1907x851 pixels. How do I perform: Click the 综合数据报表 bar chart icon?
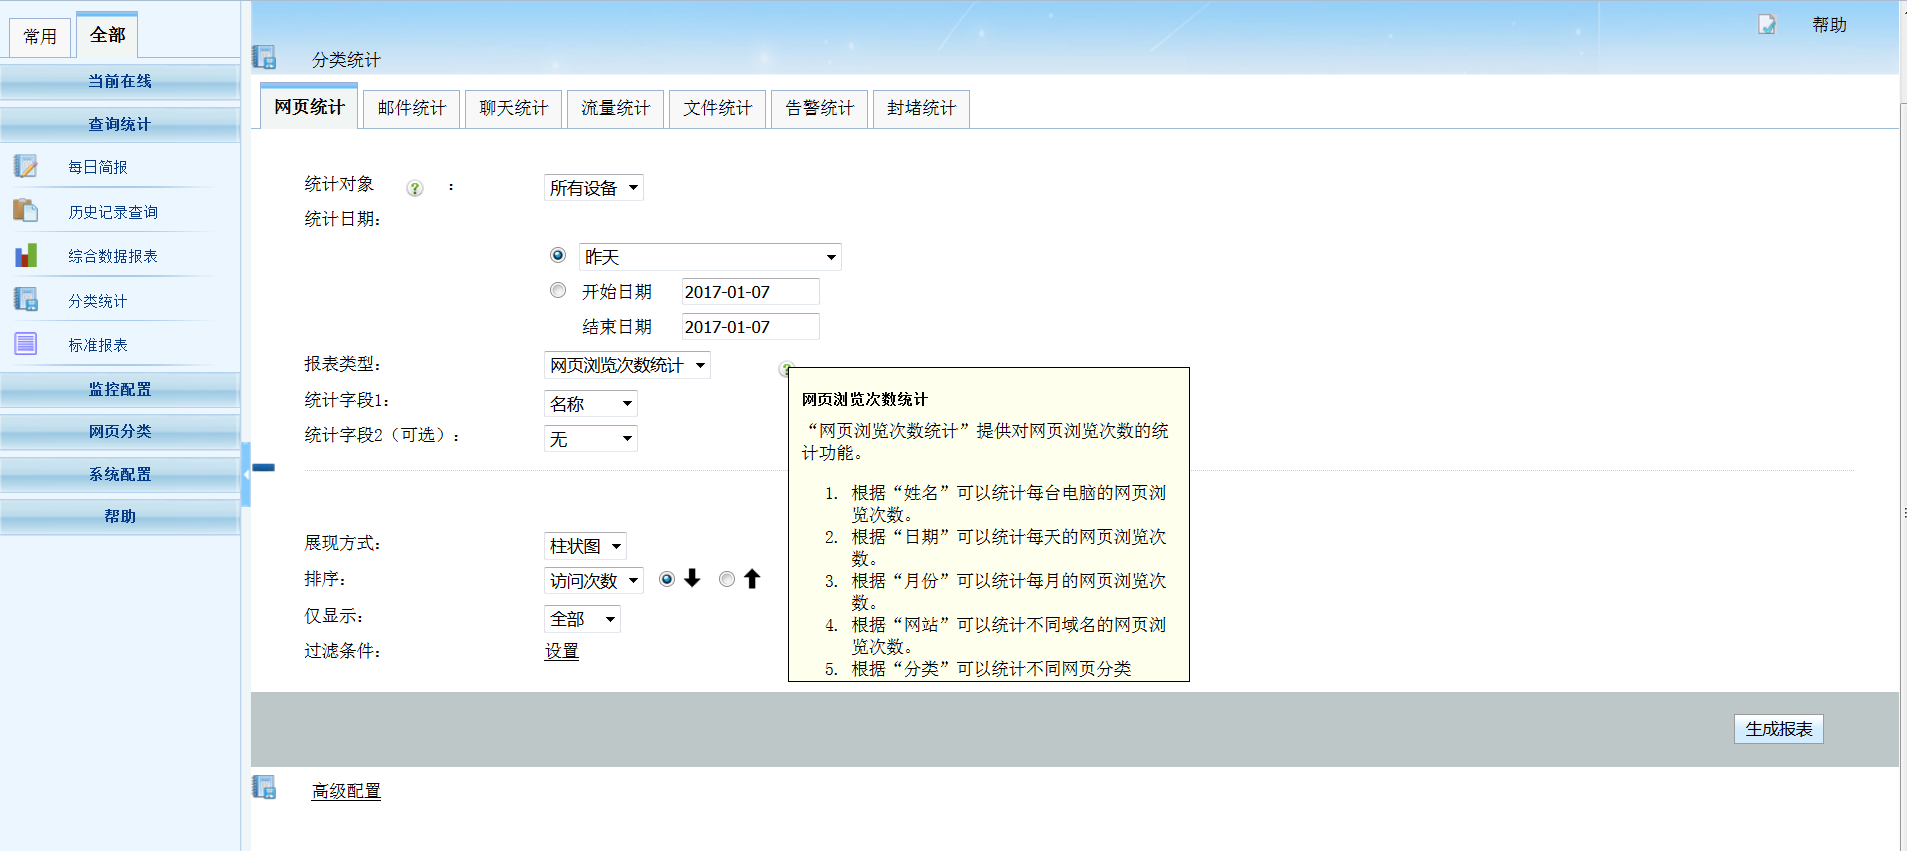26,256
